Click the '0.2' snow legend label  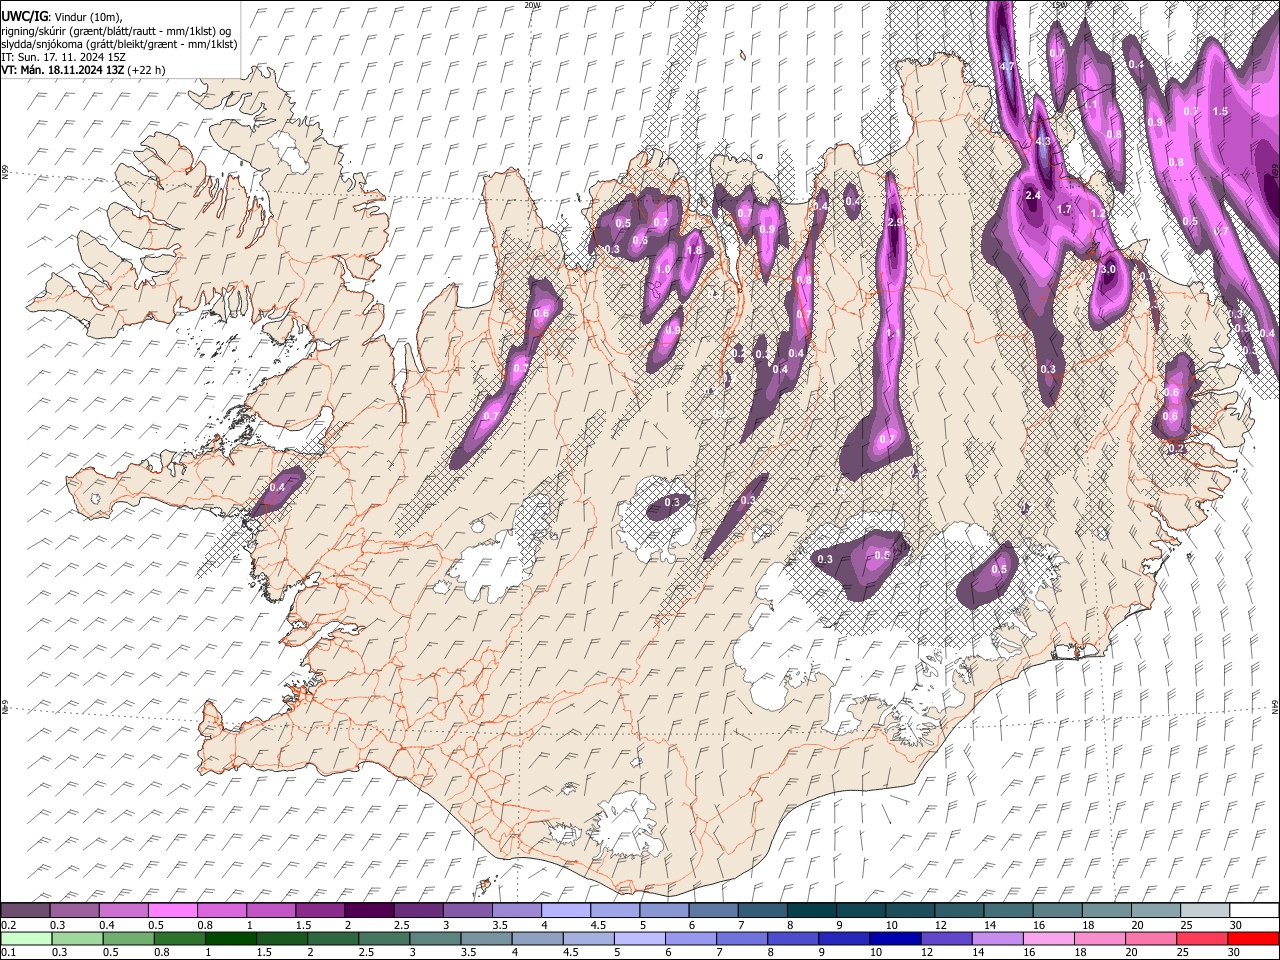(x=7, y=924)
